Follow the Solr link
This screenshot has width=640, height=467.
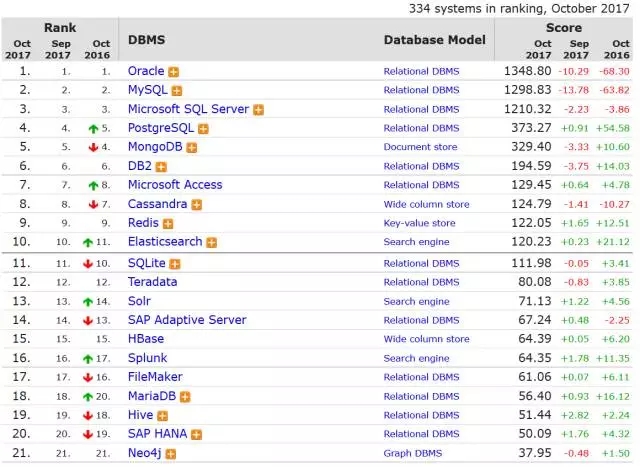(x=139, y=301)
